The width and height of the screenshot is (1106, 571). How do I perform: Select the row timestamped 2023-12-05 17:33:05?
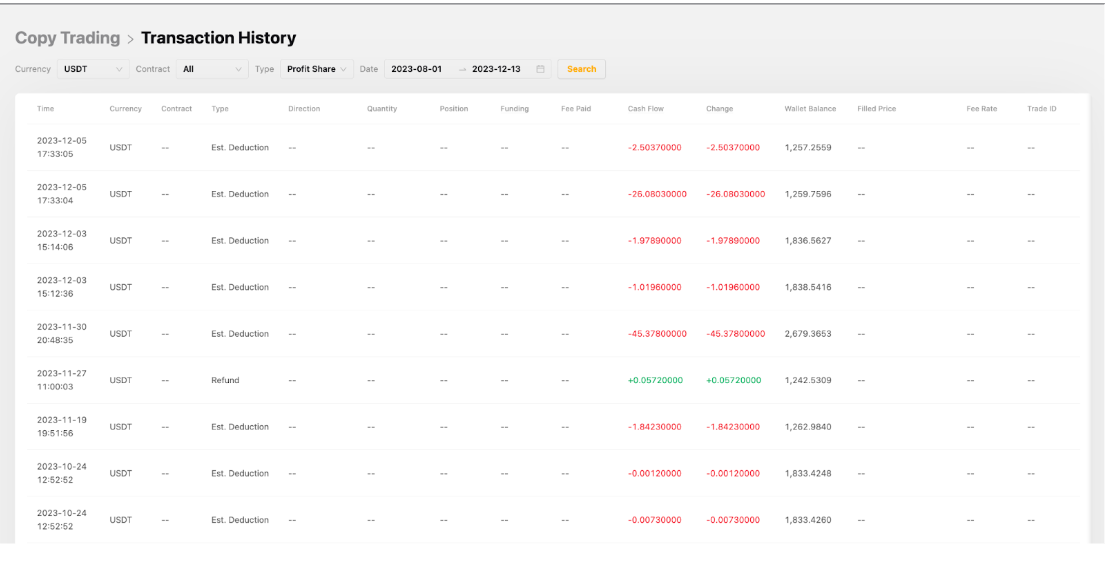(62, 147)
